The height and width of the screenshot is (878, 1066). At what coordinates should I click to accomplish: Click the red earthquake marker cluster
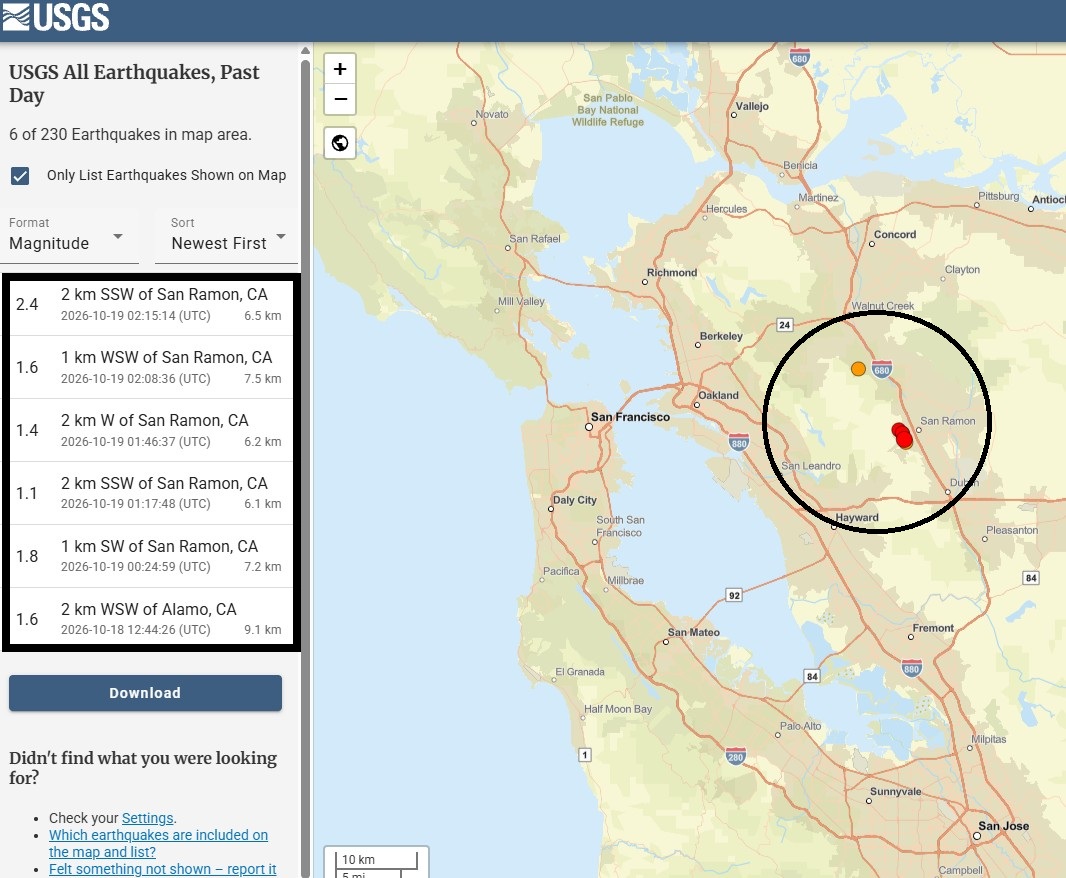[902, 435]
